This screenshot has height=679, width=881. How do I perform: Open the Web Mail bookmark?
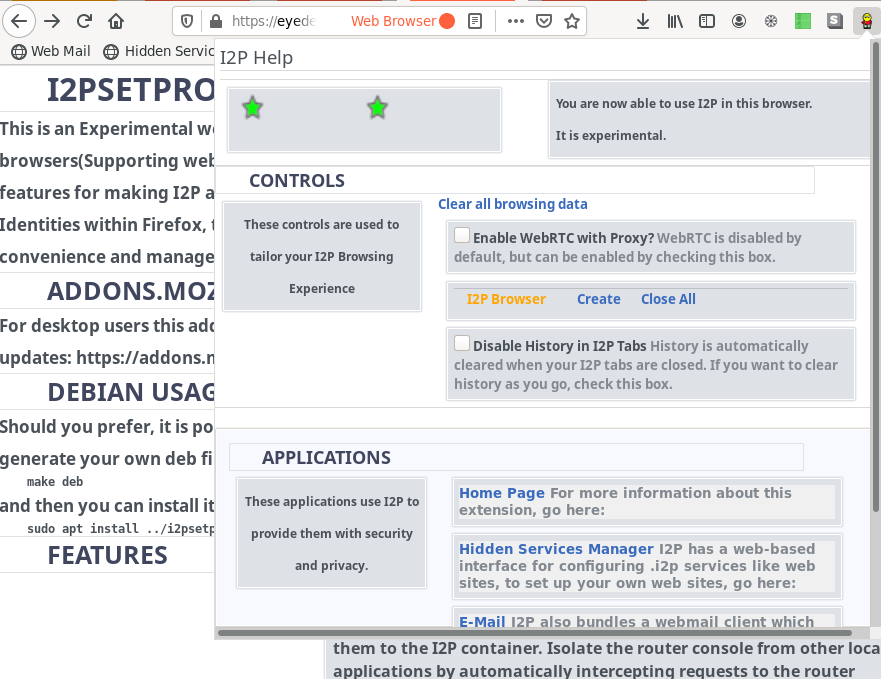[x=50, y=51]
